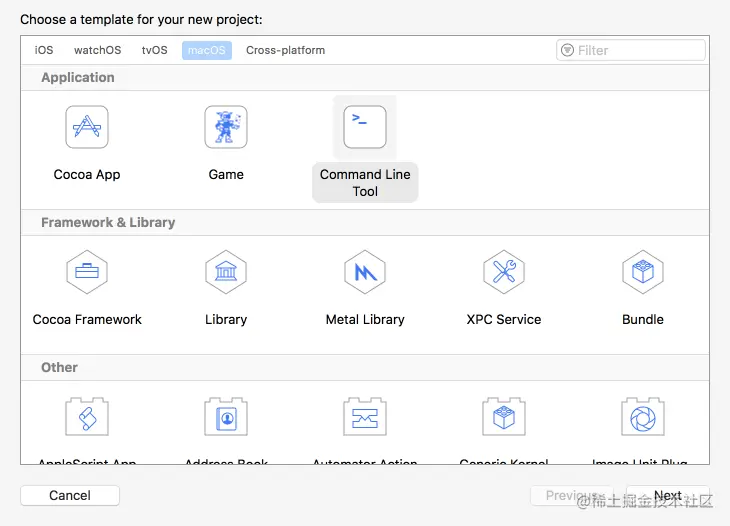The image size is (730, 526).
Task: Click the Cancel button
Action: [70, 495]
